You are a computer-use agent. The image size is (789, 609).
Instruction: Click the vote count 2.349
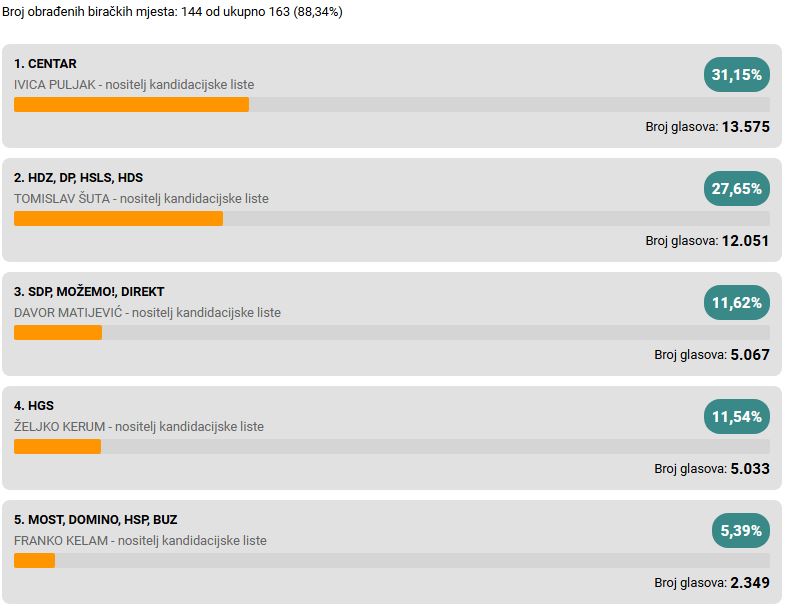point(750,583)
